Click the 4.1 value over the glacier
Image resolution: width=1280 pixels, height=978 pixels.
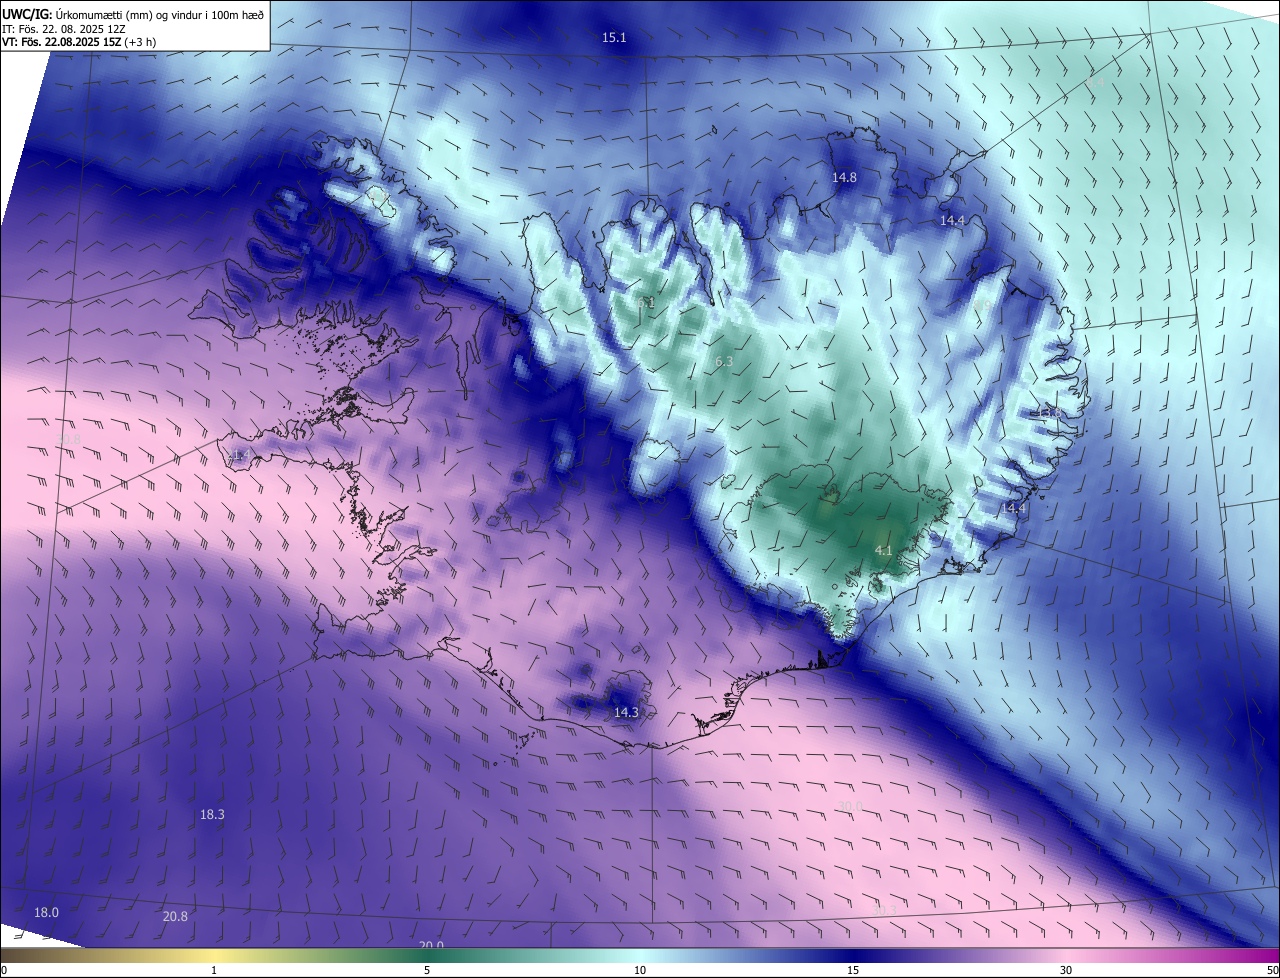(883, 551)
